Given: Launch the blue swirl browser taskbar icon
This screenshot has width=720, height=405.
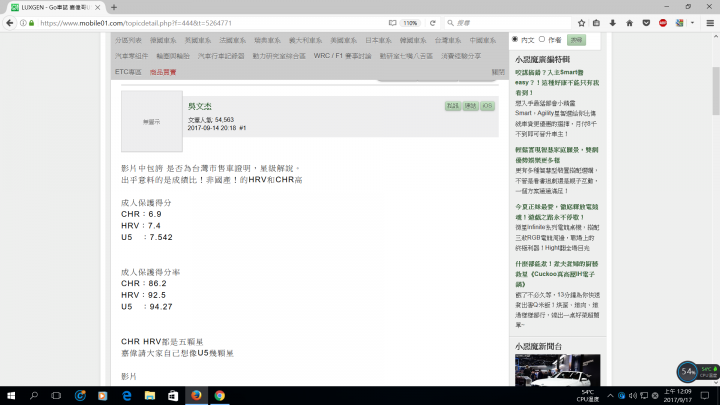Looking at the screenshot, I should pos(80,395).
